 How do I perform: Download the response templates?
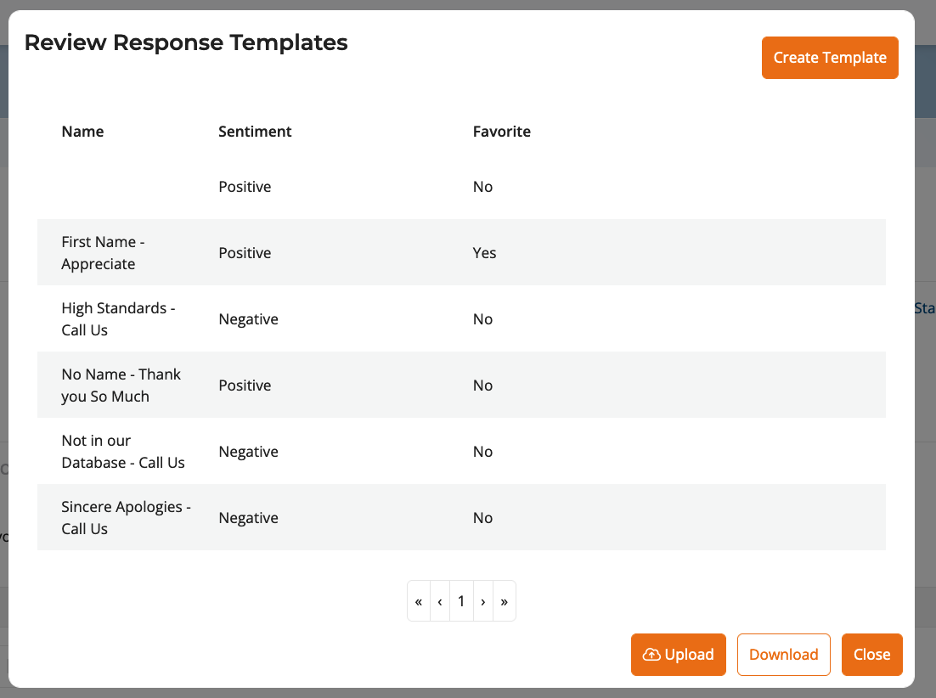pos(783,655)
